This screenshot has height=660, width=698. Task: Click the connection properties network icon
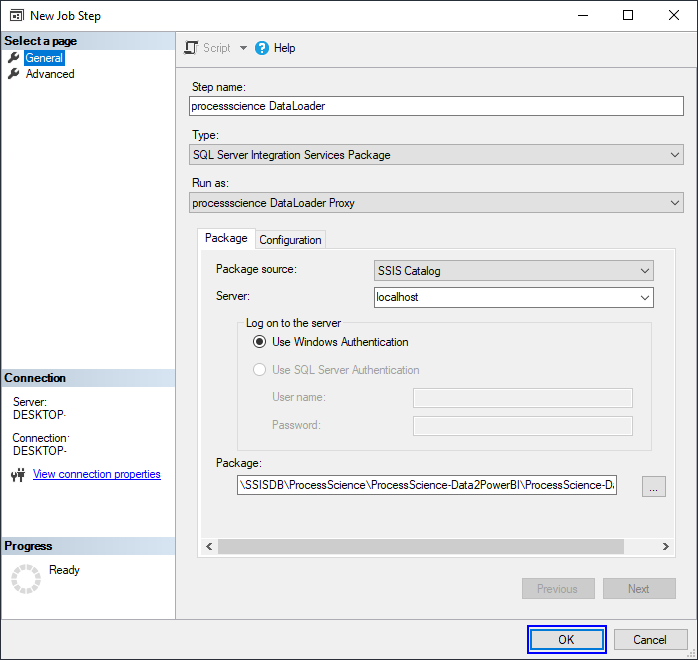(18, 475)
